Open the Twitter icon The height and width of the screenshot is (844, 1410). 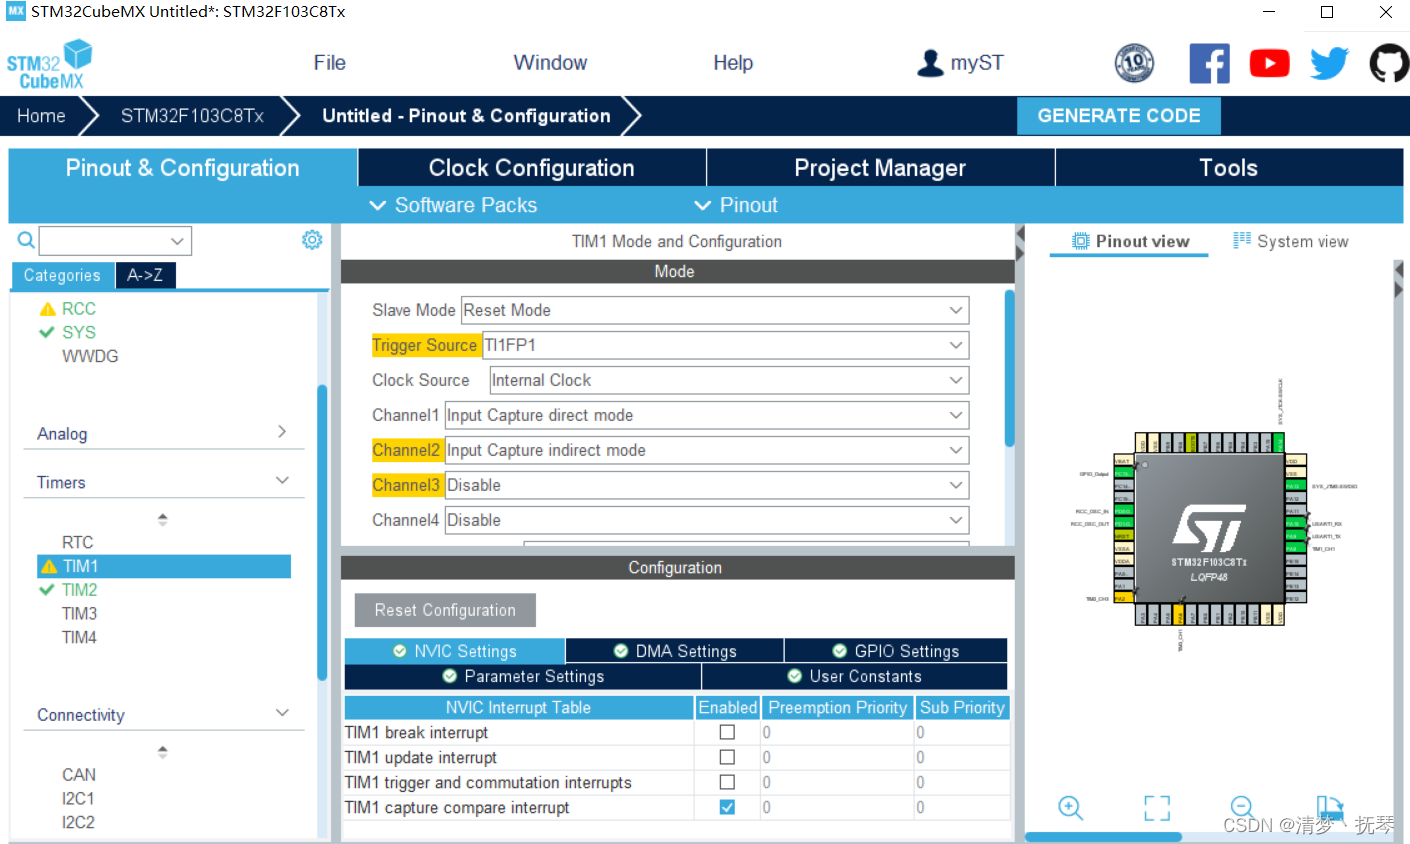[1329, 63]
